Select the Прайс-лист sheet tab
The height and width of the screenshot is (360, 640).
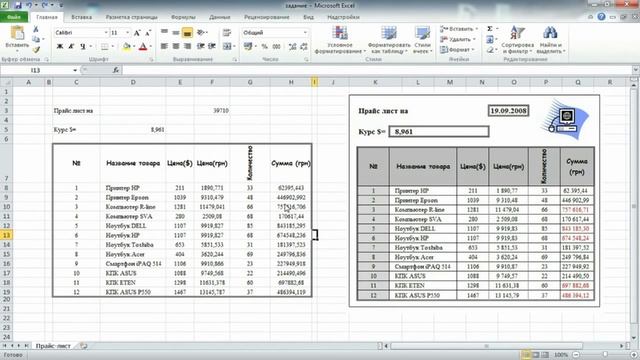pyautogui.click(x=53, y=346)
